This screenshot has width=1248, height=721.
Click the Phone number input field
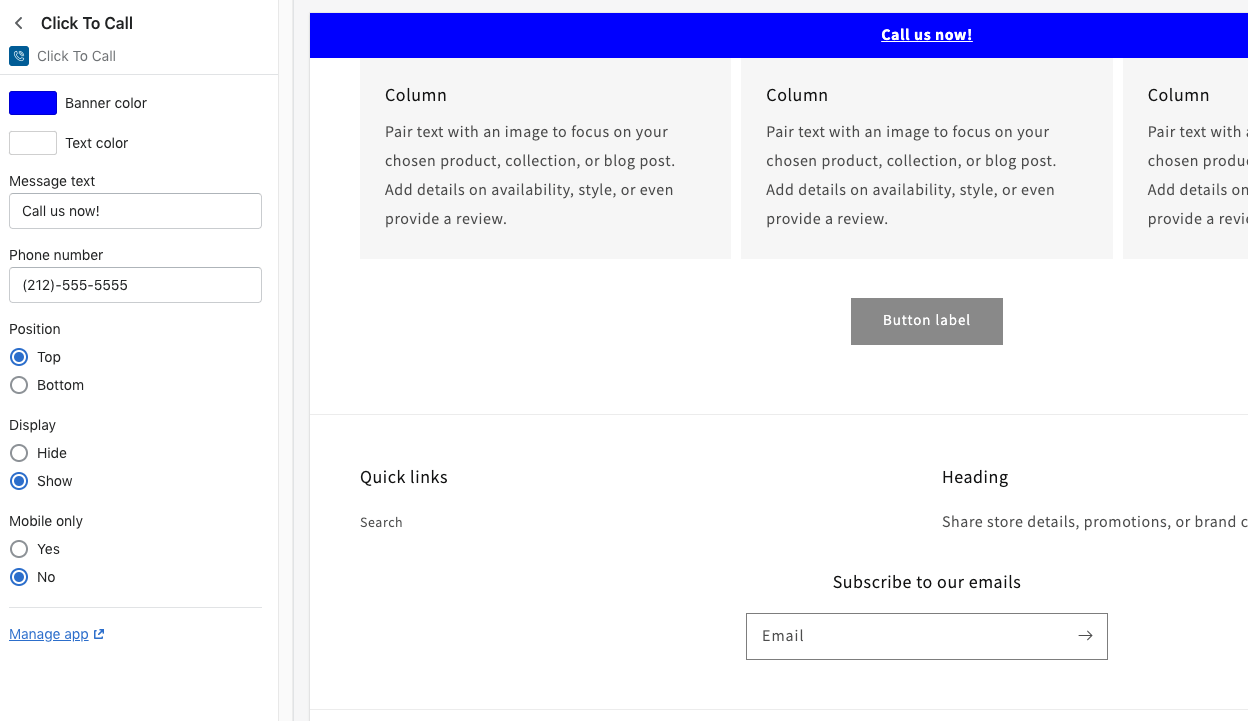[x=135, y=285]
